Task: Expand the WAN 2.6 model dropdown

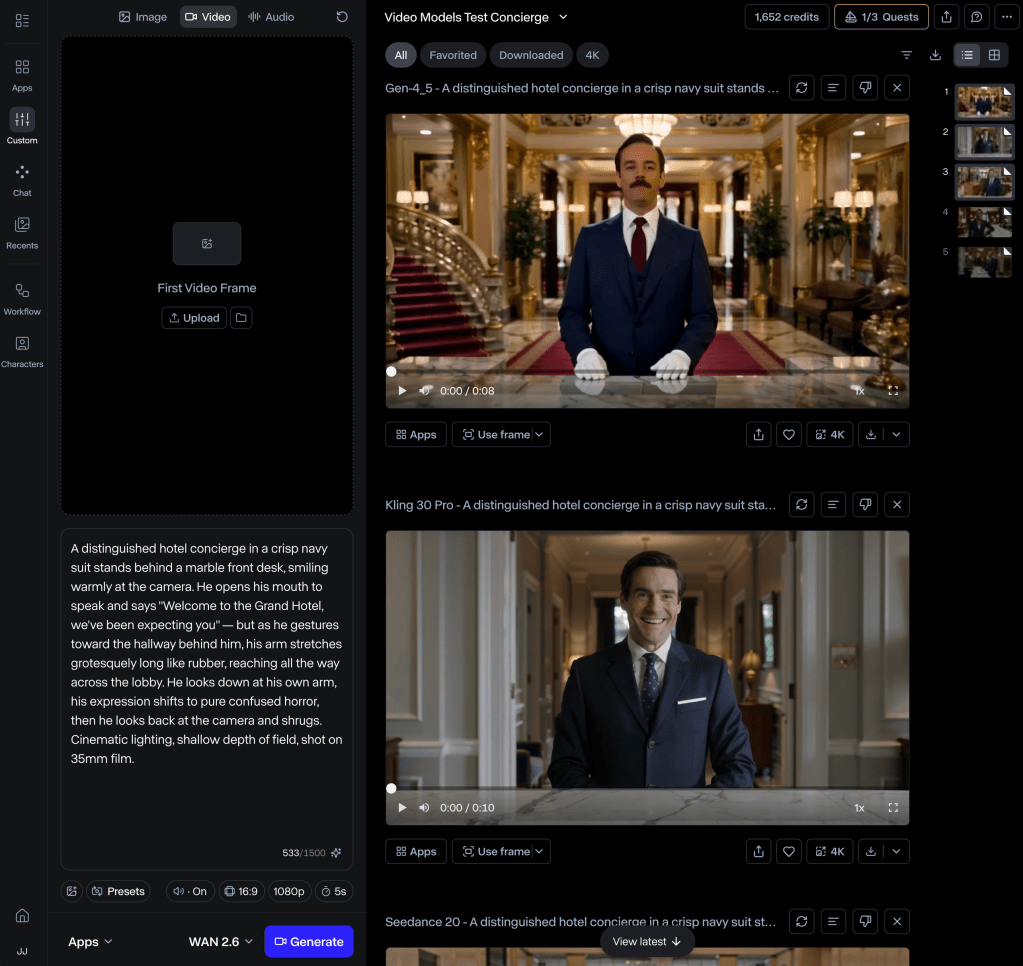Action: tap(221, 941)
